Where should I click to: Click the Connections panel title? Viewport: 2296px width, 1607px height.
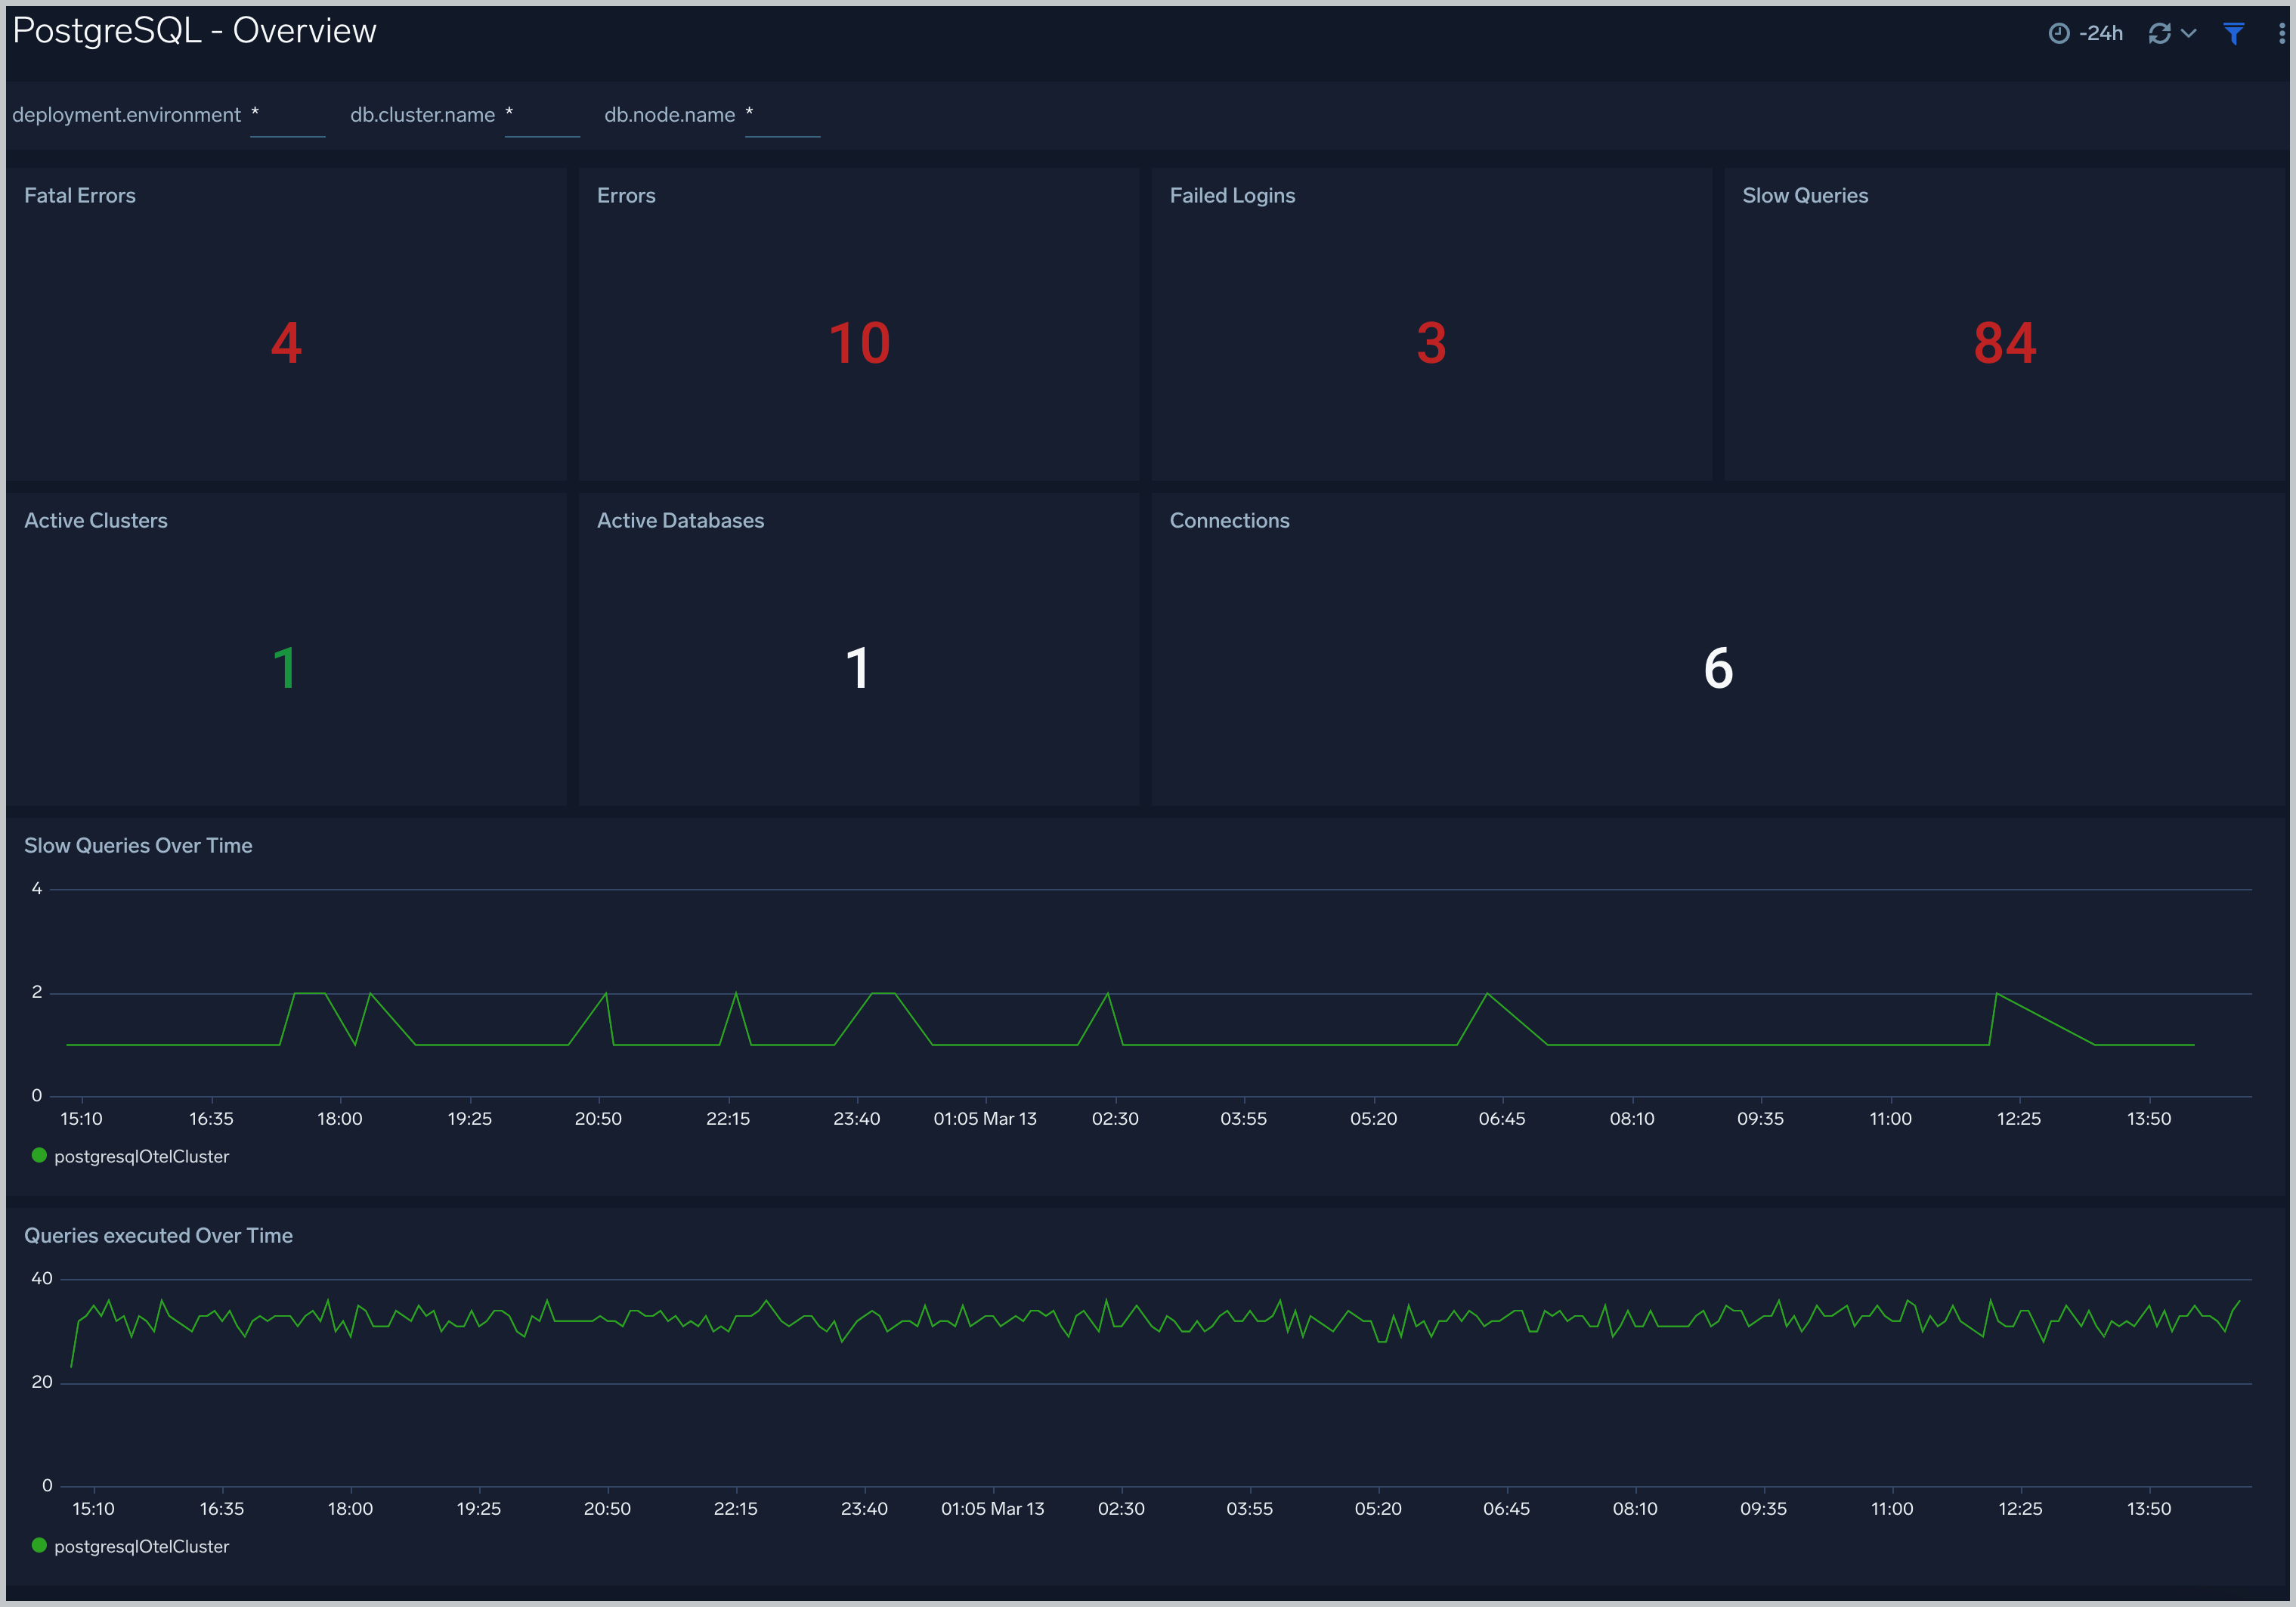[1229, 521]
